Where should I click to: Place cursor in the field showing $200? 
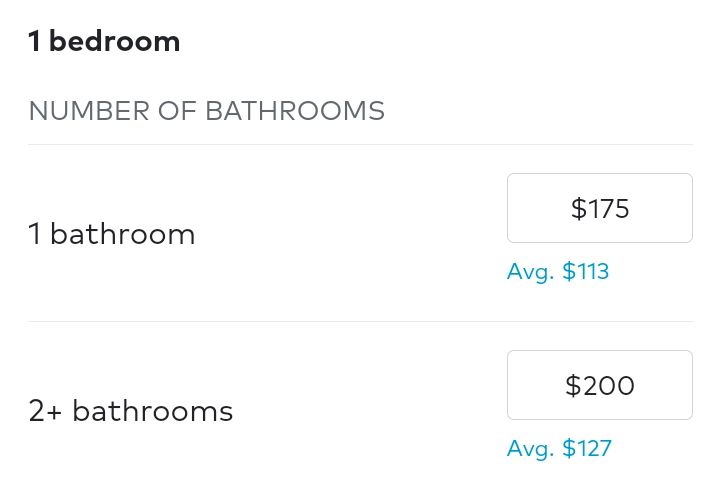[x=599, y=385]
